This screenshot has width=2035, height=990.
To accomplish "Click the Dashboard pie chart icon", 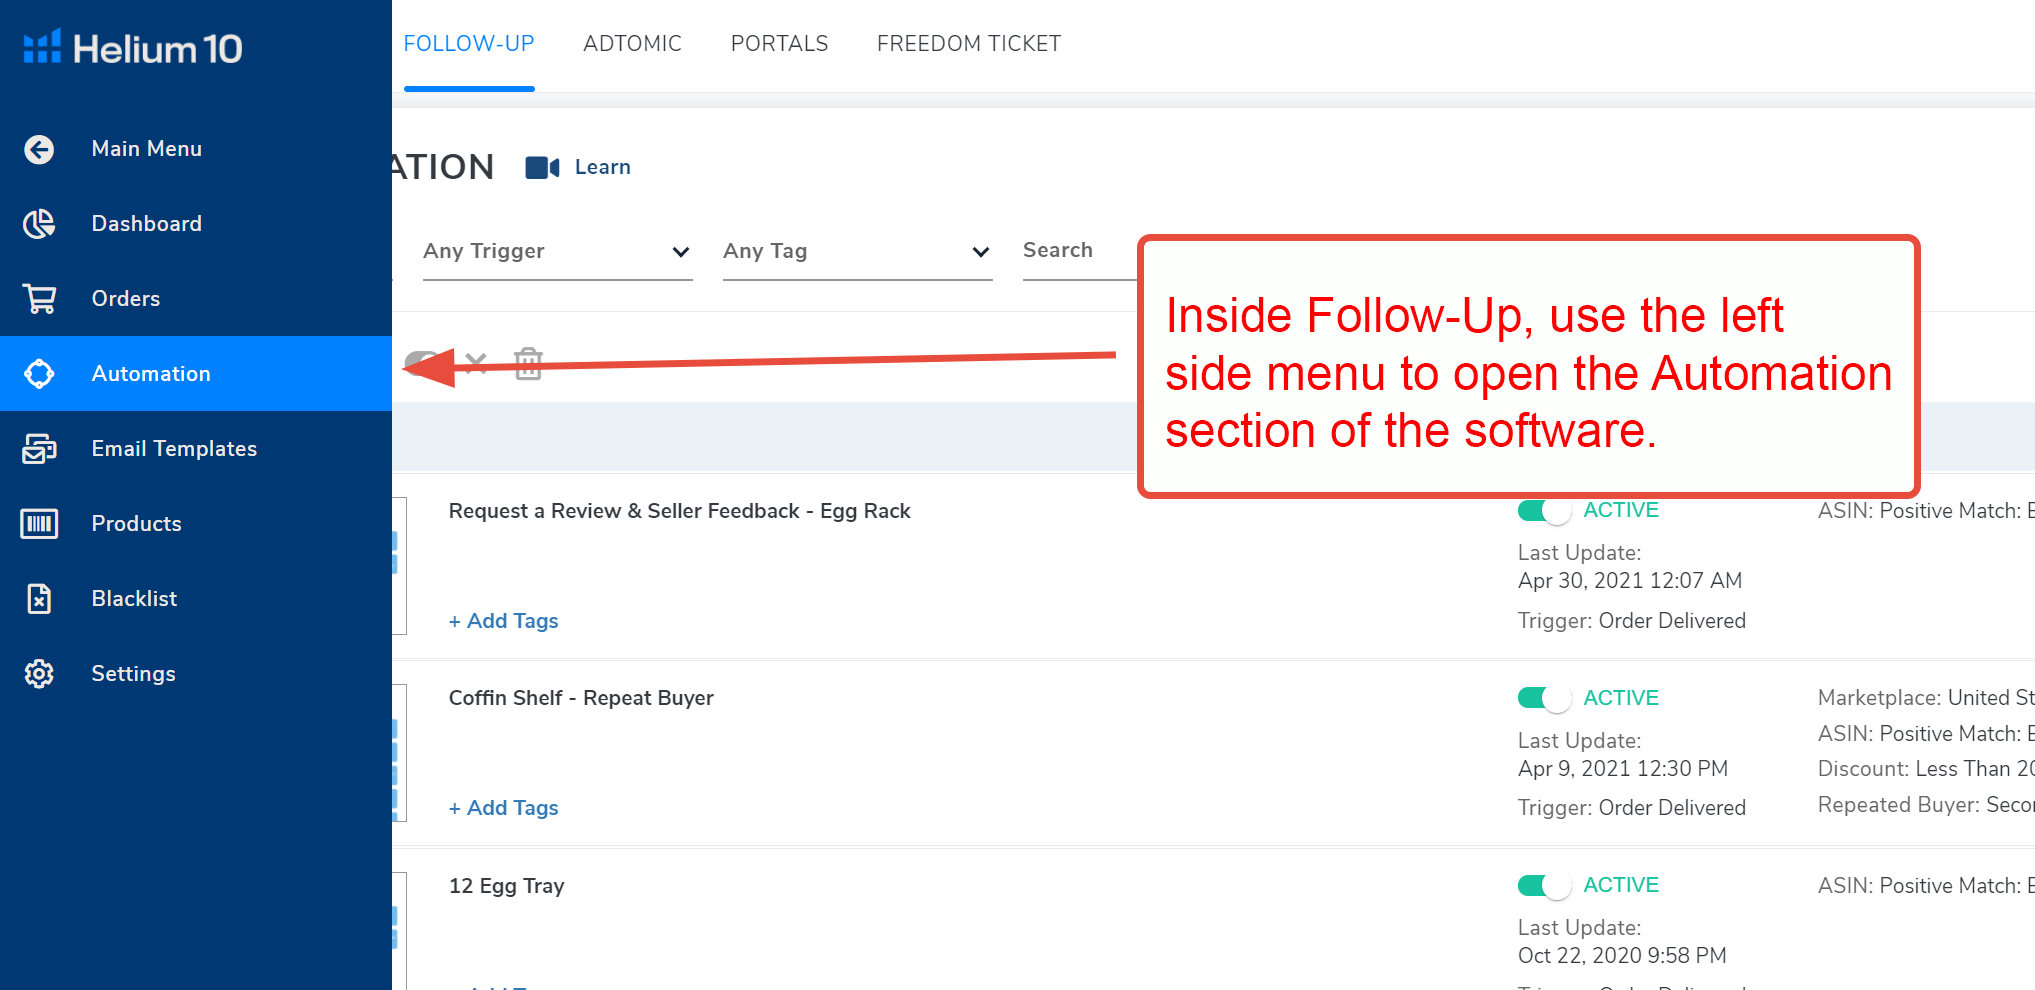I will tap(39, 224).
